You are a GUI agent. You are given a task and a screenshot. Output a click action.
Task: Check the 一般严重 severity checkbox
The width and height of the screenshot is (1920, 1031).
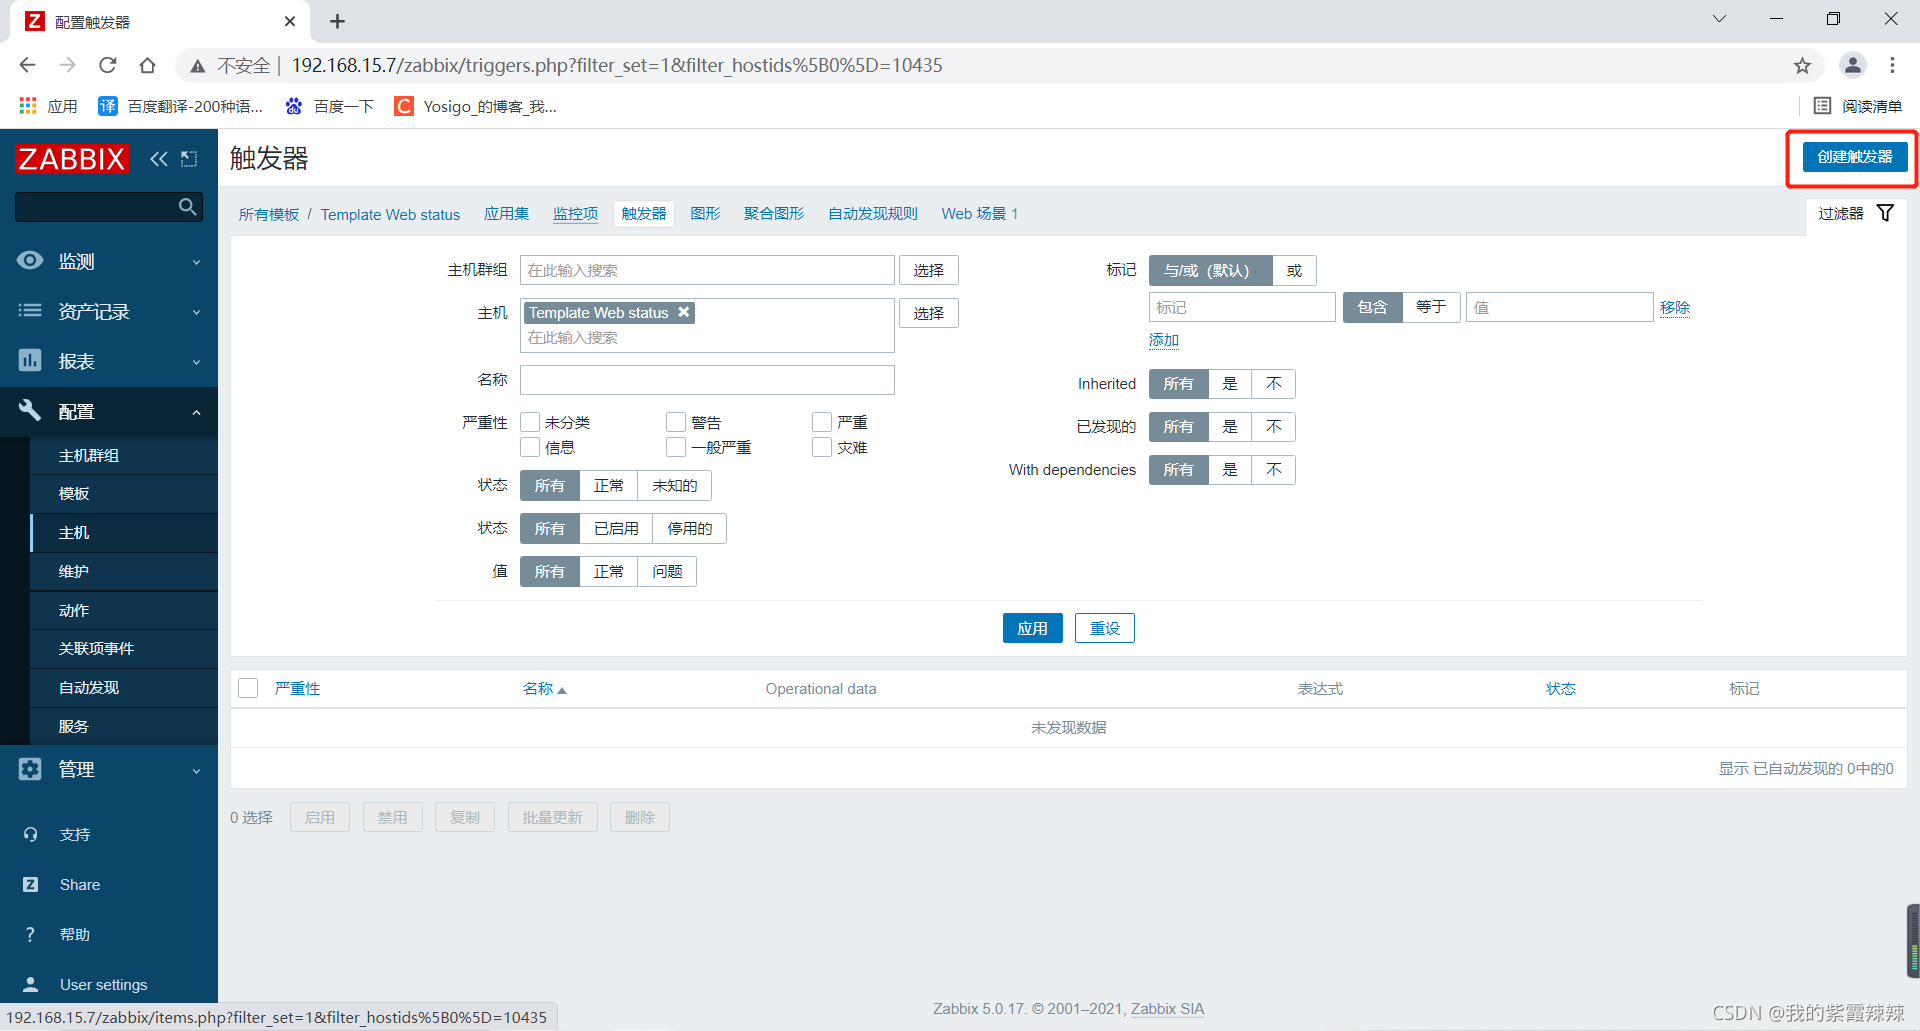point(677,447)
